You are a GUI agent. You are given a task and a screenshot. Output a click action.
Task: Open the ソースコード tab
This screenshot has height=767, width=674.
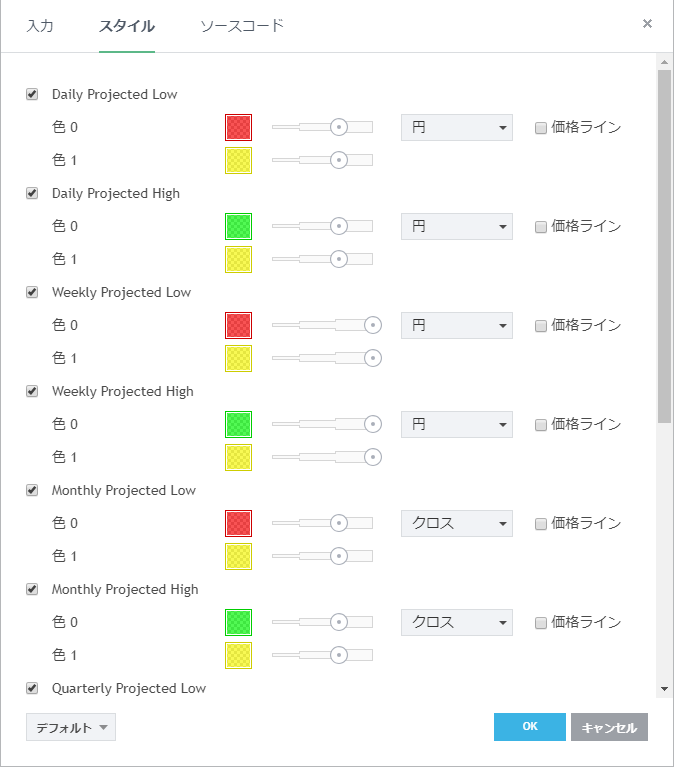coord(242,26)
